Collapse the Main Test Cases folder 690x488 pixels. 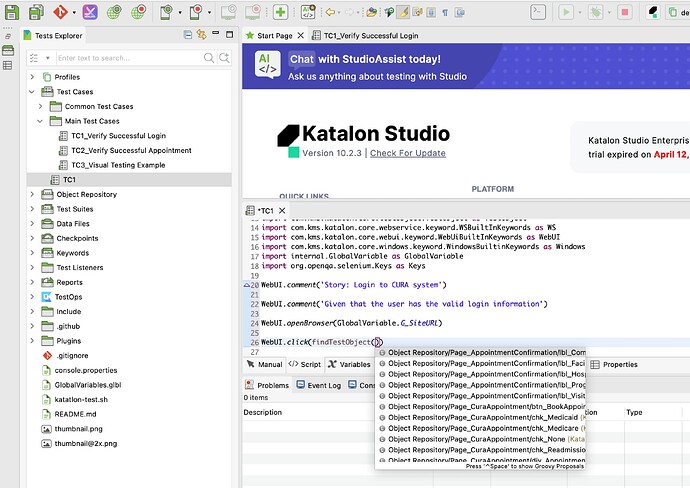tap(40, 121)
